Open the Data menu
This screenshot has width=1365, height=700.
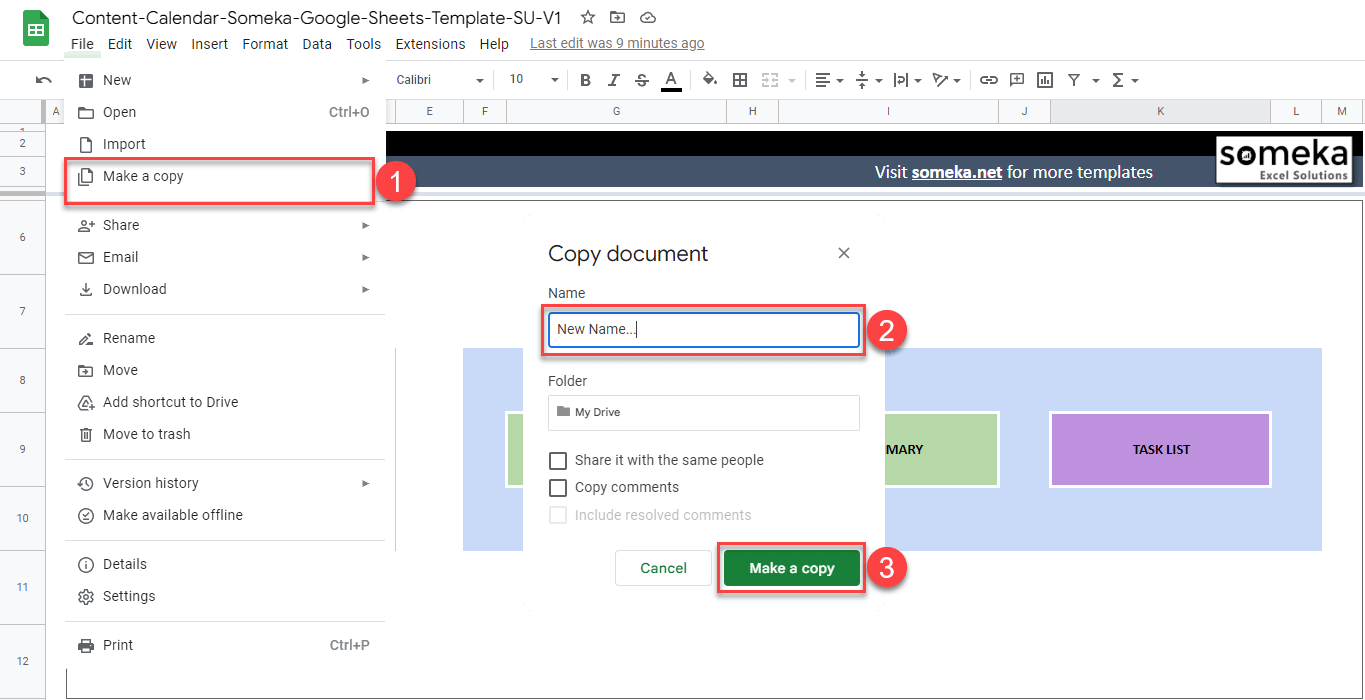pos(317,44)
